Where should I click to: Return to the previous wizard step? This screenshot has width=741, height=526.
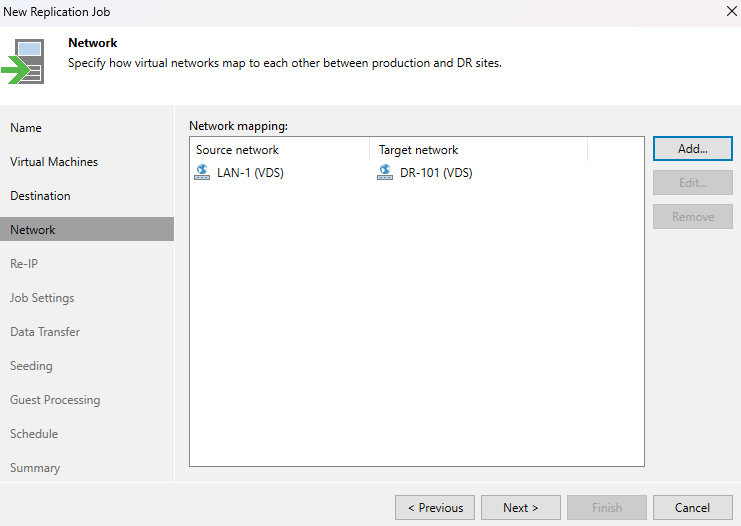coord(435,508)
